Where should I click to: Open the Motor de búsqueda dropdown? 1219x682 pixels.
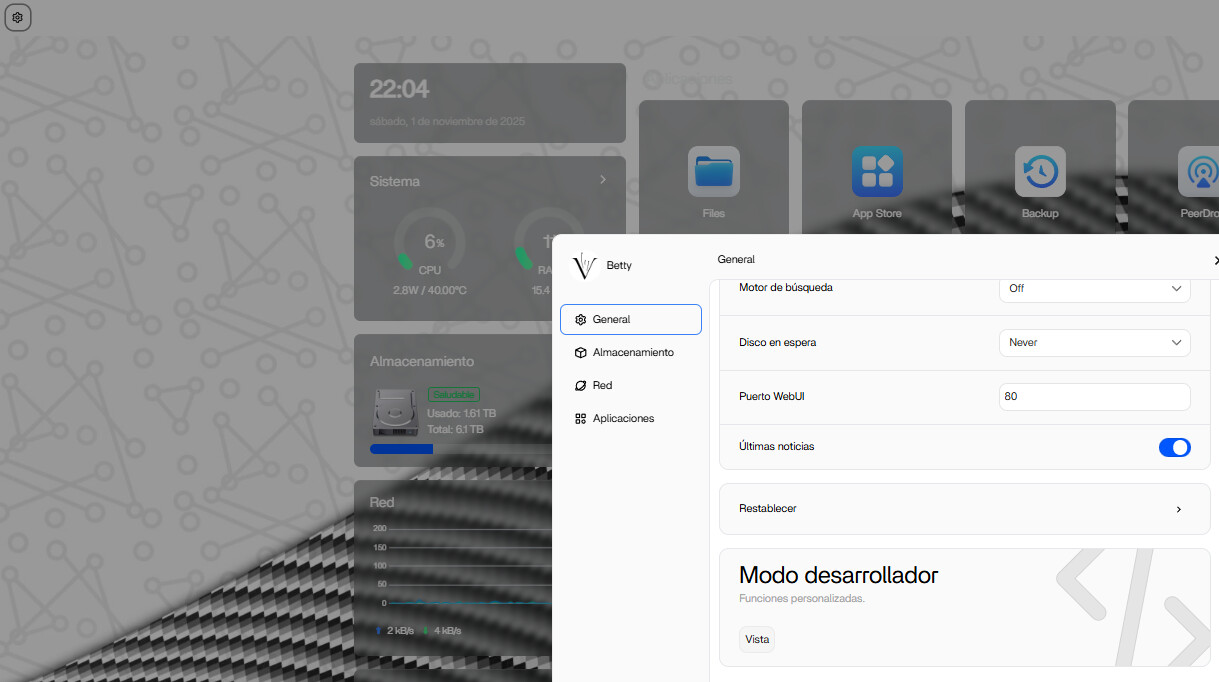pyautogui.click(x=1094, y=288)
